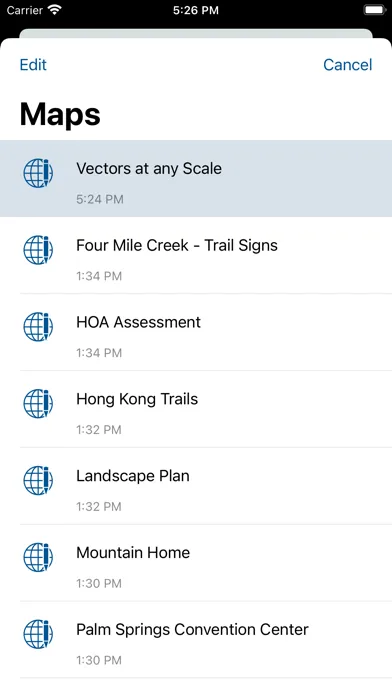Select the Landscape Plan map icon
Image resolution: width=392 pixels, height=696 pixels.
coord(38,480)
